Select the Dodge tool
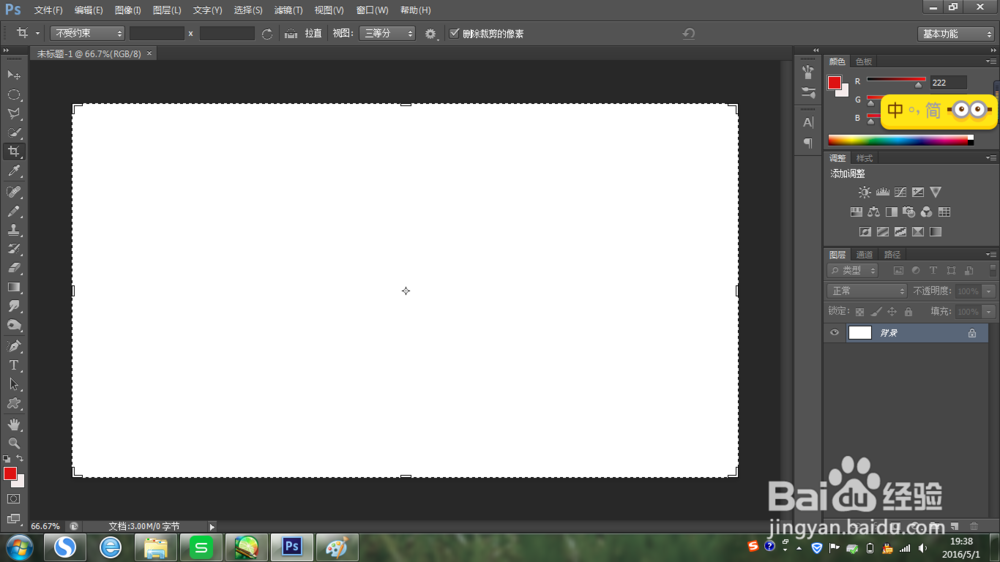The height and width of the screenshot is (562, 1000). tap(13, 325)
